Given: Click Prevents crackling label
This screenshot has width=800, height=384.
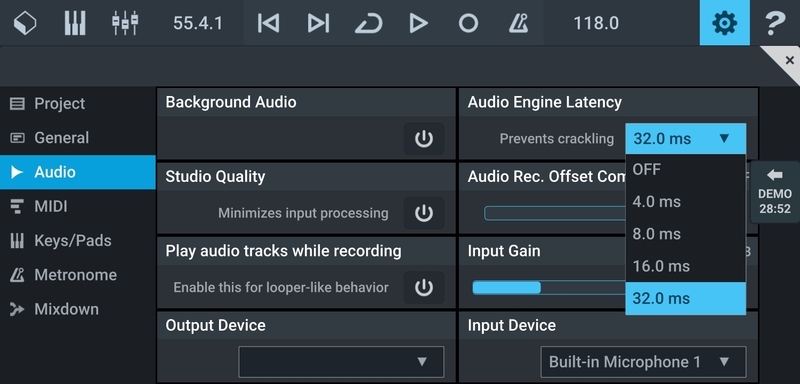Looking at the screenshot, I should 557,139.
